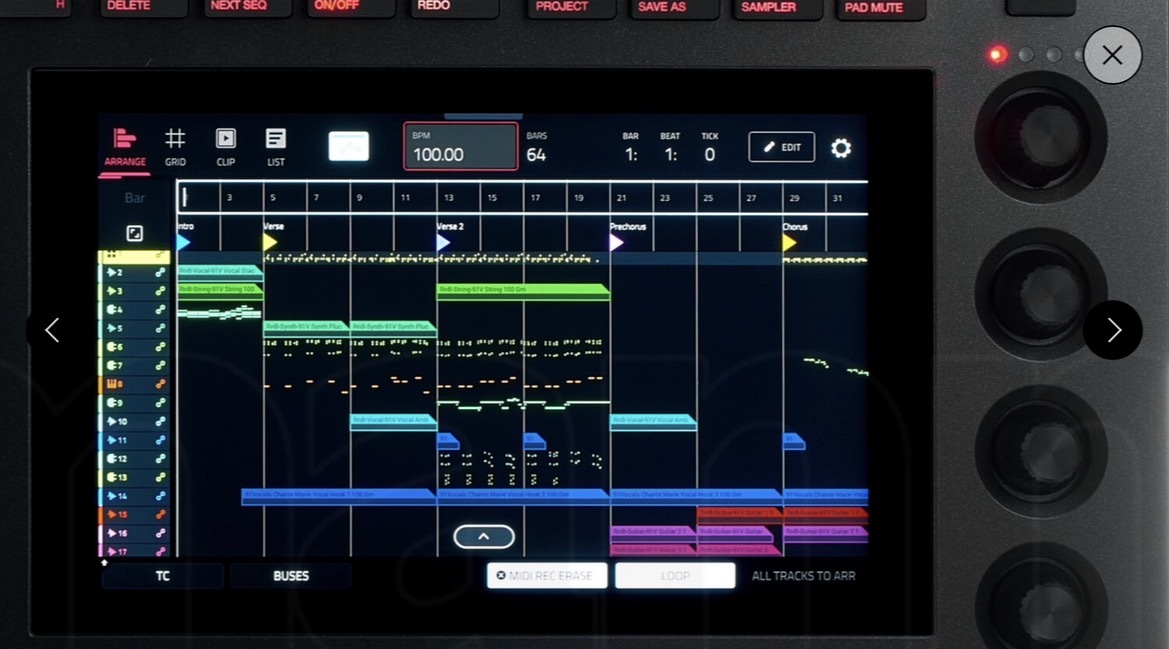Click the Edit pencil button
Viewport: 1169px width, 649px height.
(x=781, y=147)
